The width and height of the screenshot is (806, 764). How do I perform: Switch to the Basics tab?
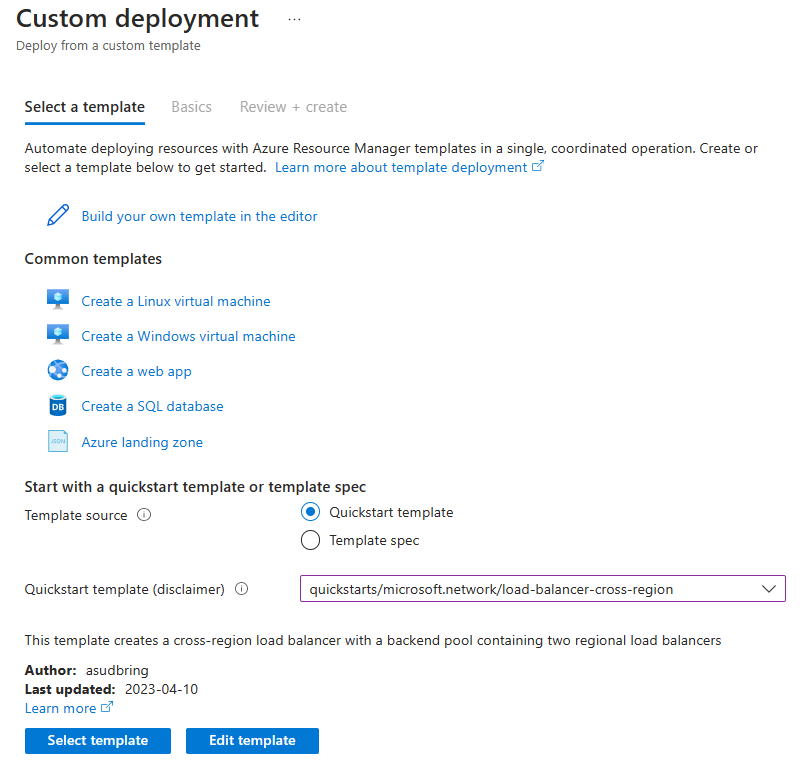point(191,107)
